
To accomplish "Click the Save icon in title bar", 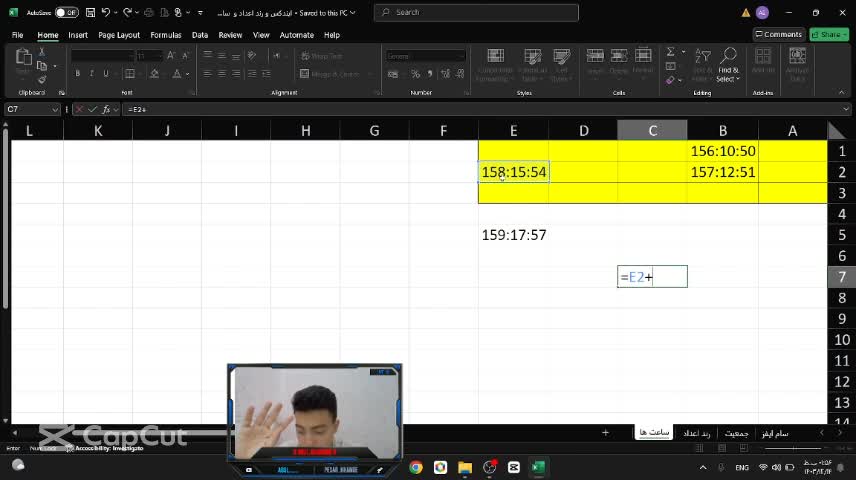I will click(91, 13).
